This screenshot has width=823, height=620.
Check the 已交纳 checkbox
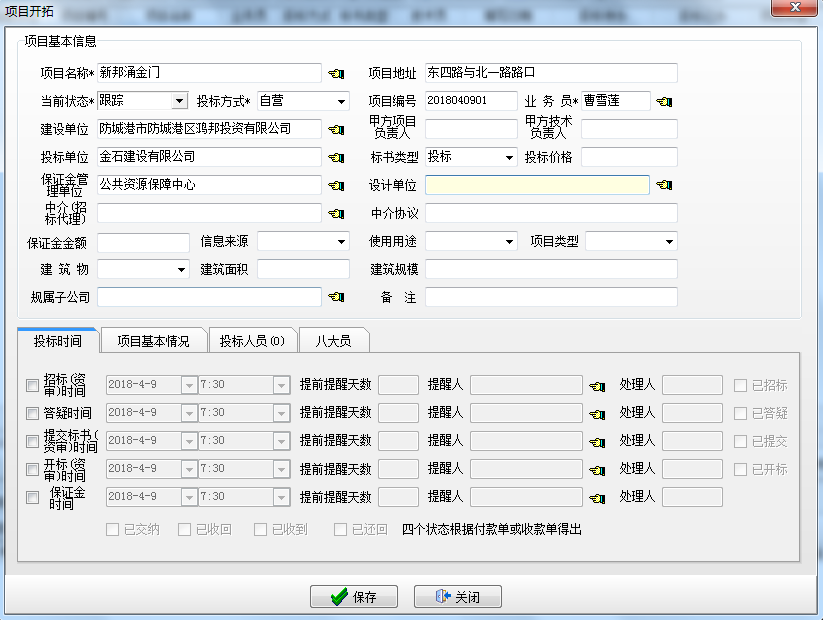pos(114,531)
